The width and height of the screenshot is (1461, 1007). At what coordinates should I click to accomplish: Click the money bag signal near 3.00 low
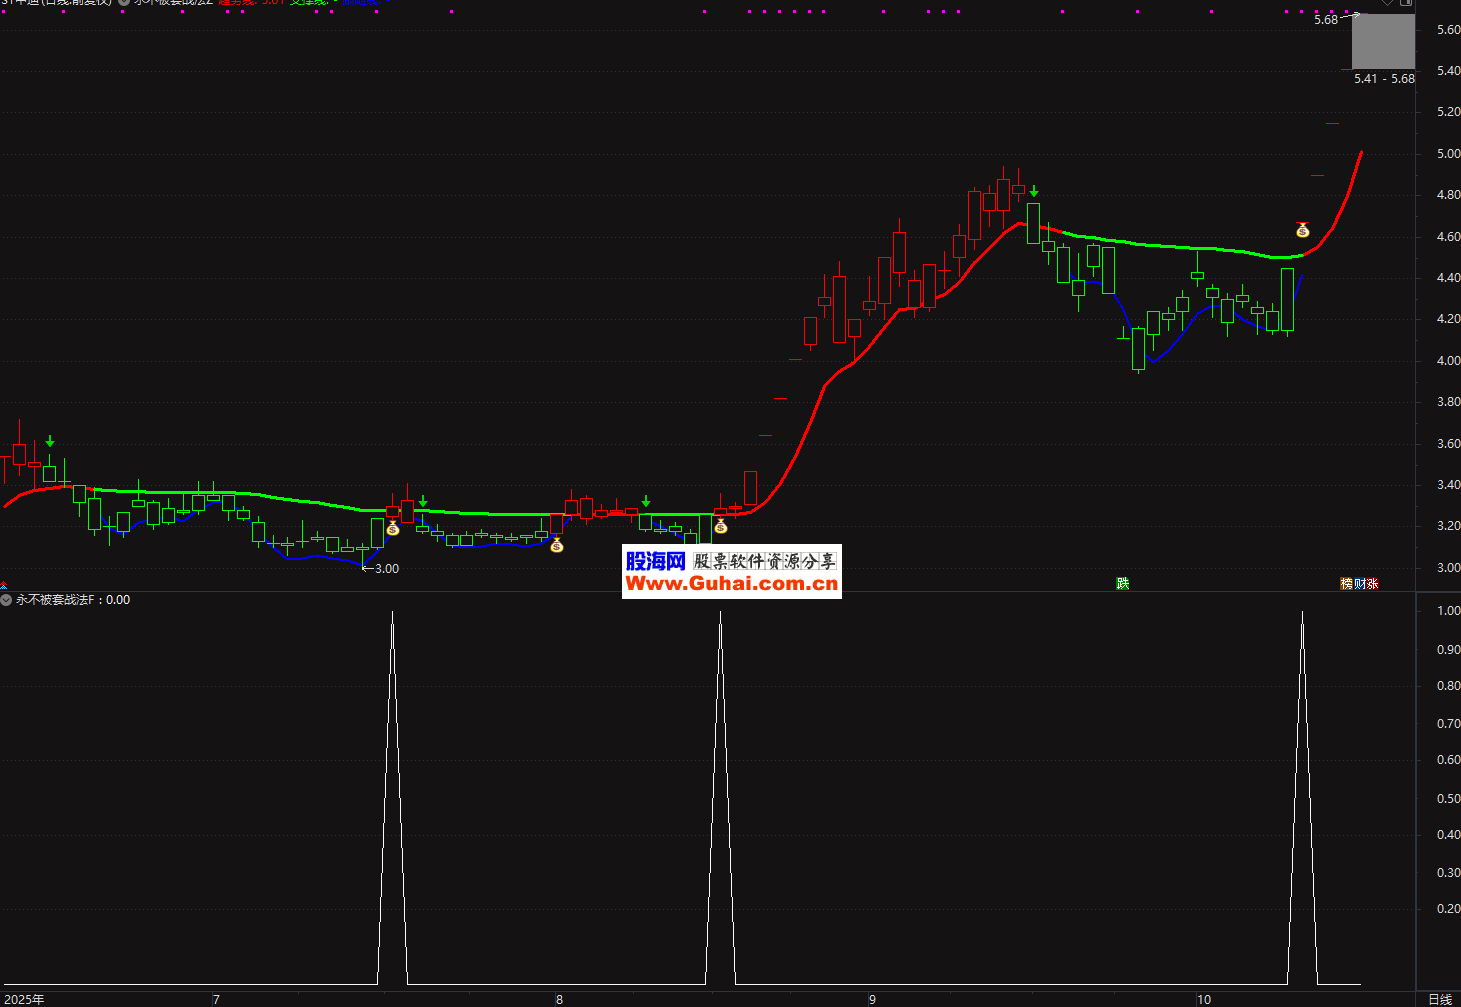393,528
